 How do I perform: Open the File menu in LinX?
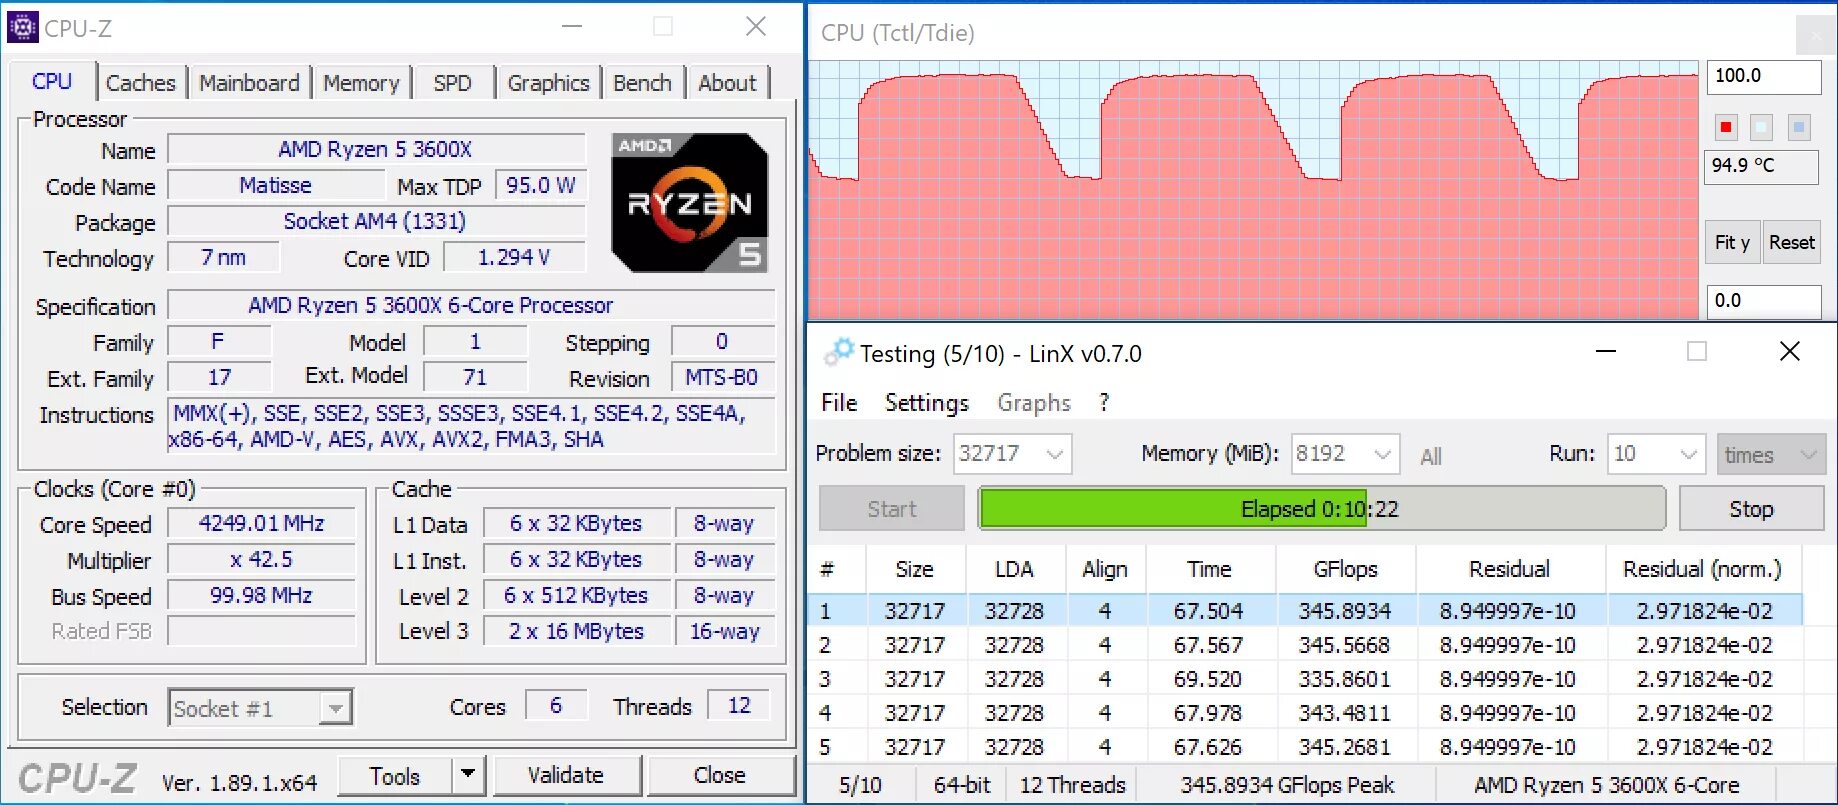[x=839, y=402]
